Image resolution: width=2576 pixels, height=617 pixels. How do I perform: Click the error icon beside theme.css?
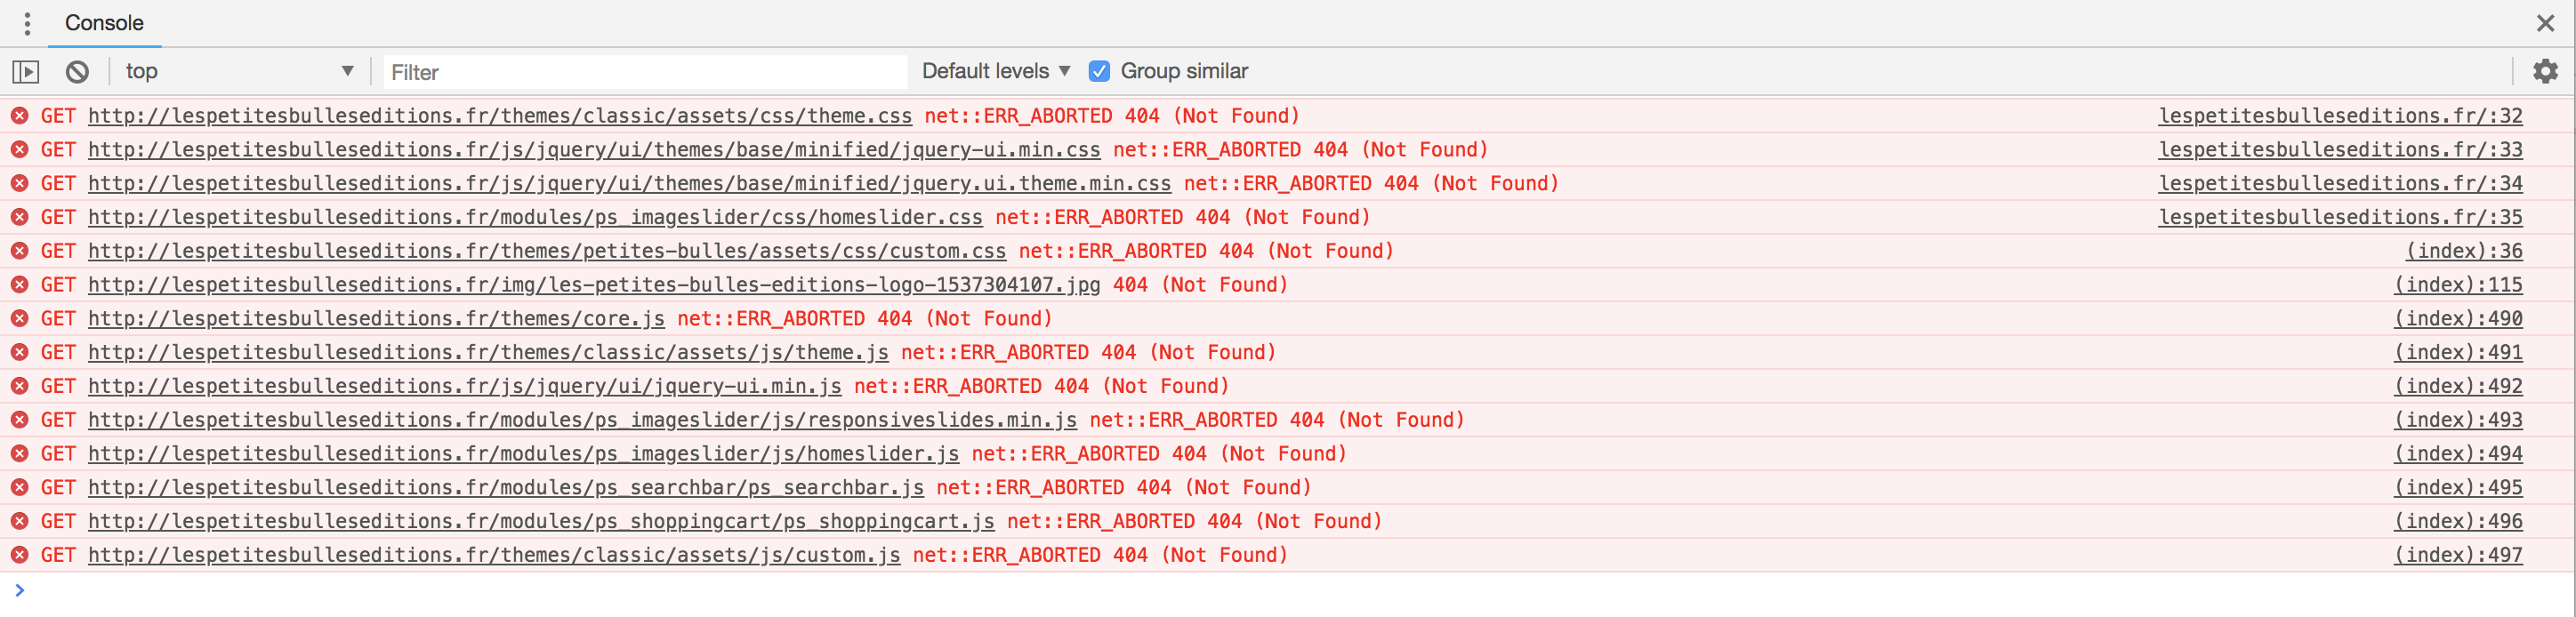click(19, 116)
